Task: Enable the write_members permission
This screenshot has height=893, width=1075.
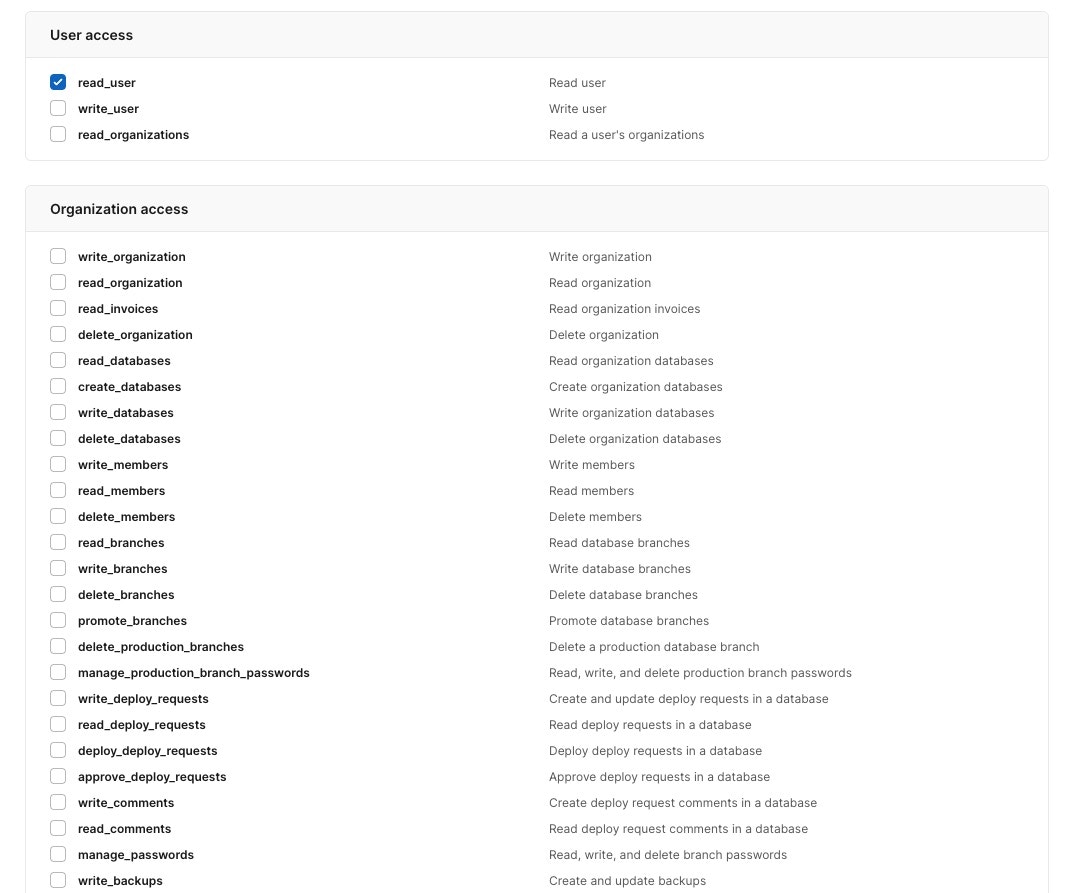Action: pos(58,464)
